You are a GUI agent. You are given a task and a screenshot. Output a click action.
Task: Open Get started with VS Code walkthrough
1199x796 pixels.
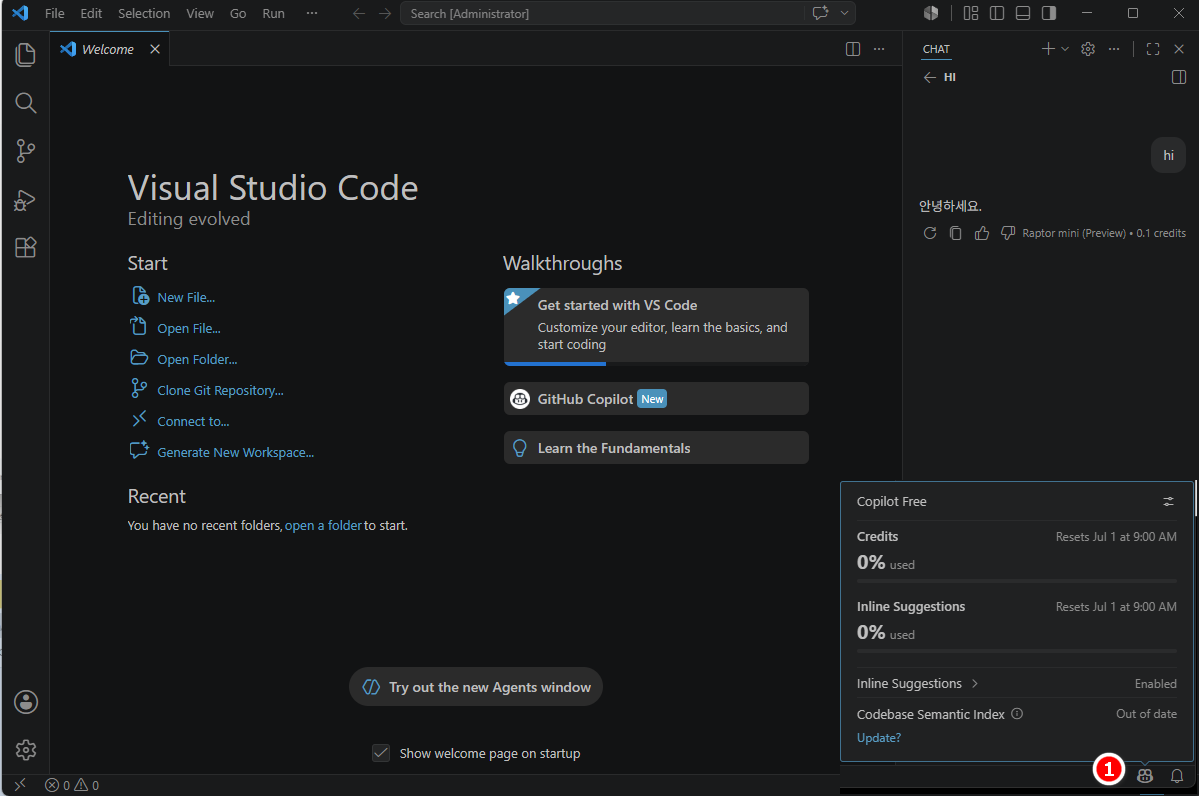pyautogui.click(x=656, y=327)
